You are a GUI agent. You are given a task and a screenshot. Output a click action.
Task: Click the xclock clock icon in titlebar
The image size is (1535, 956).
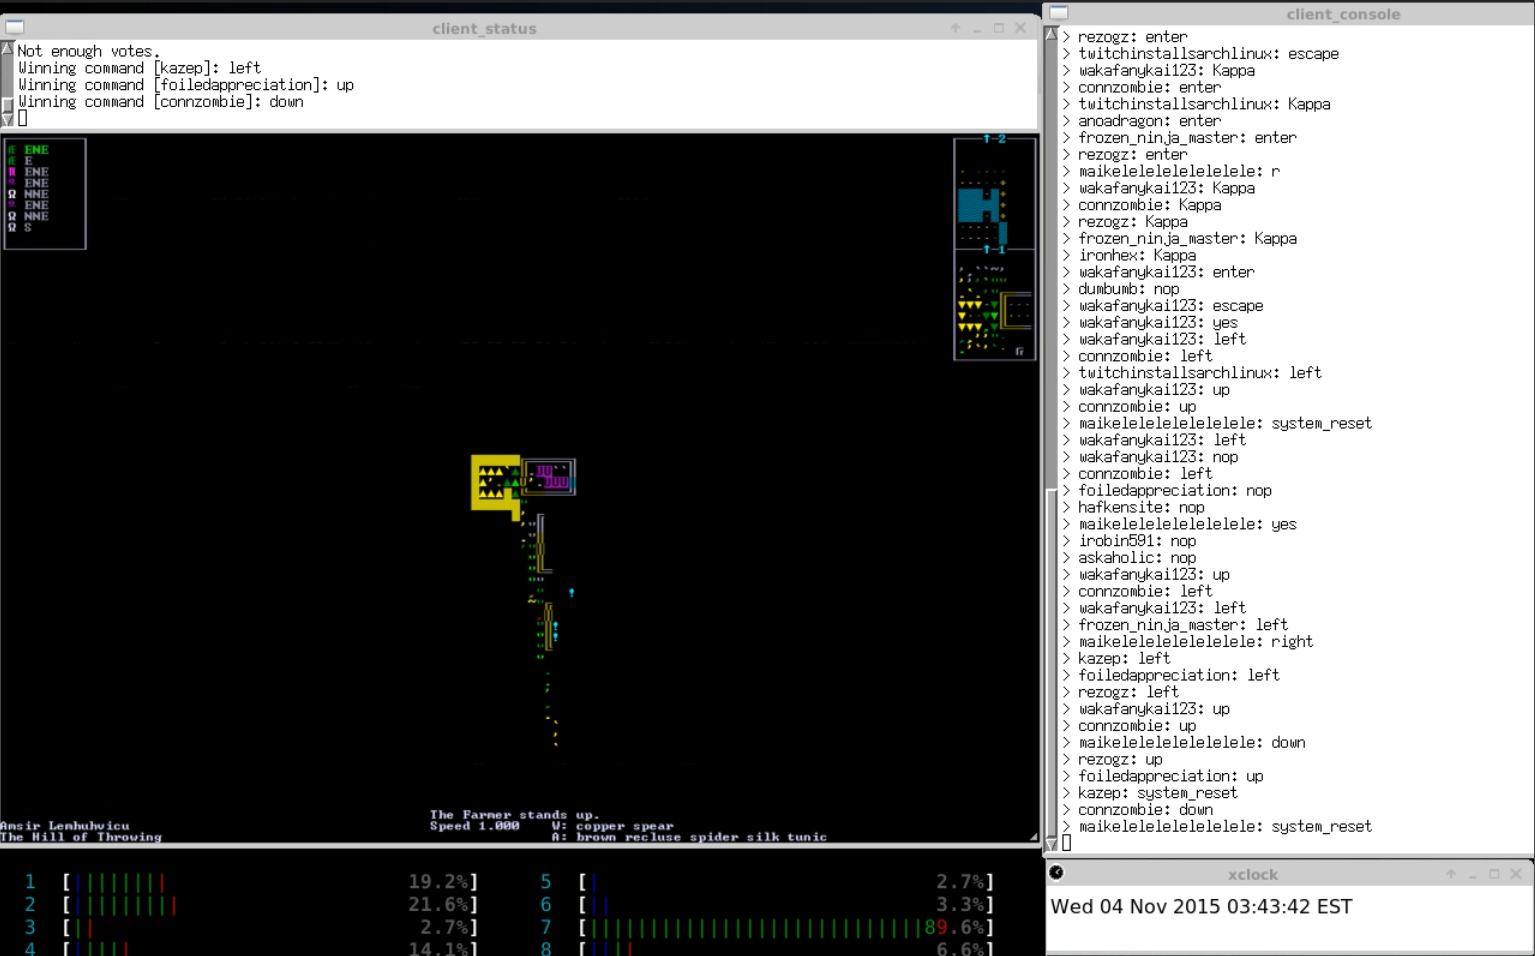point(1056,873)
